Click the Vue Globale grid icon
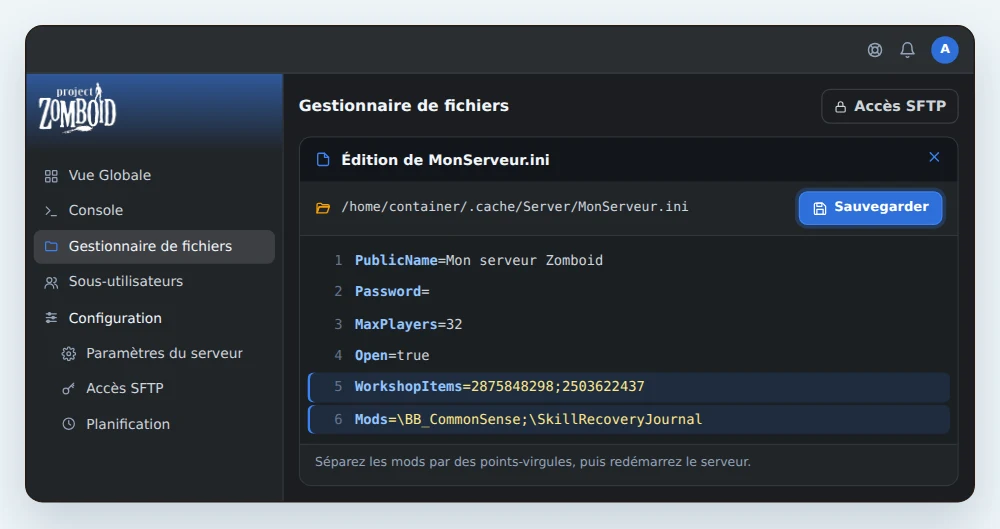 51,175
